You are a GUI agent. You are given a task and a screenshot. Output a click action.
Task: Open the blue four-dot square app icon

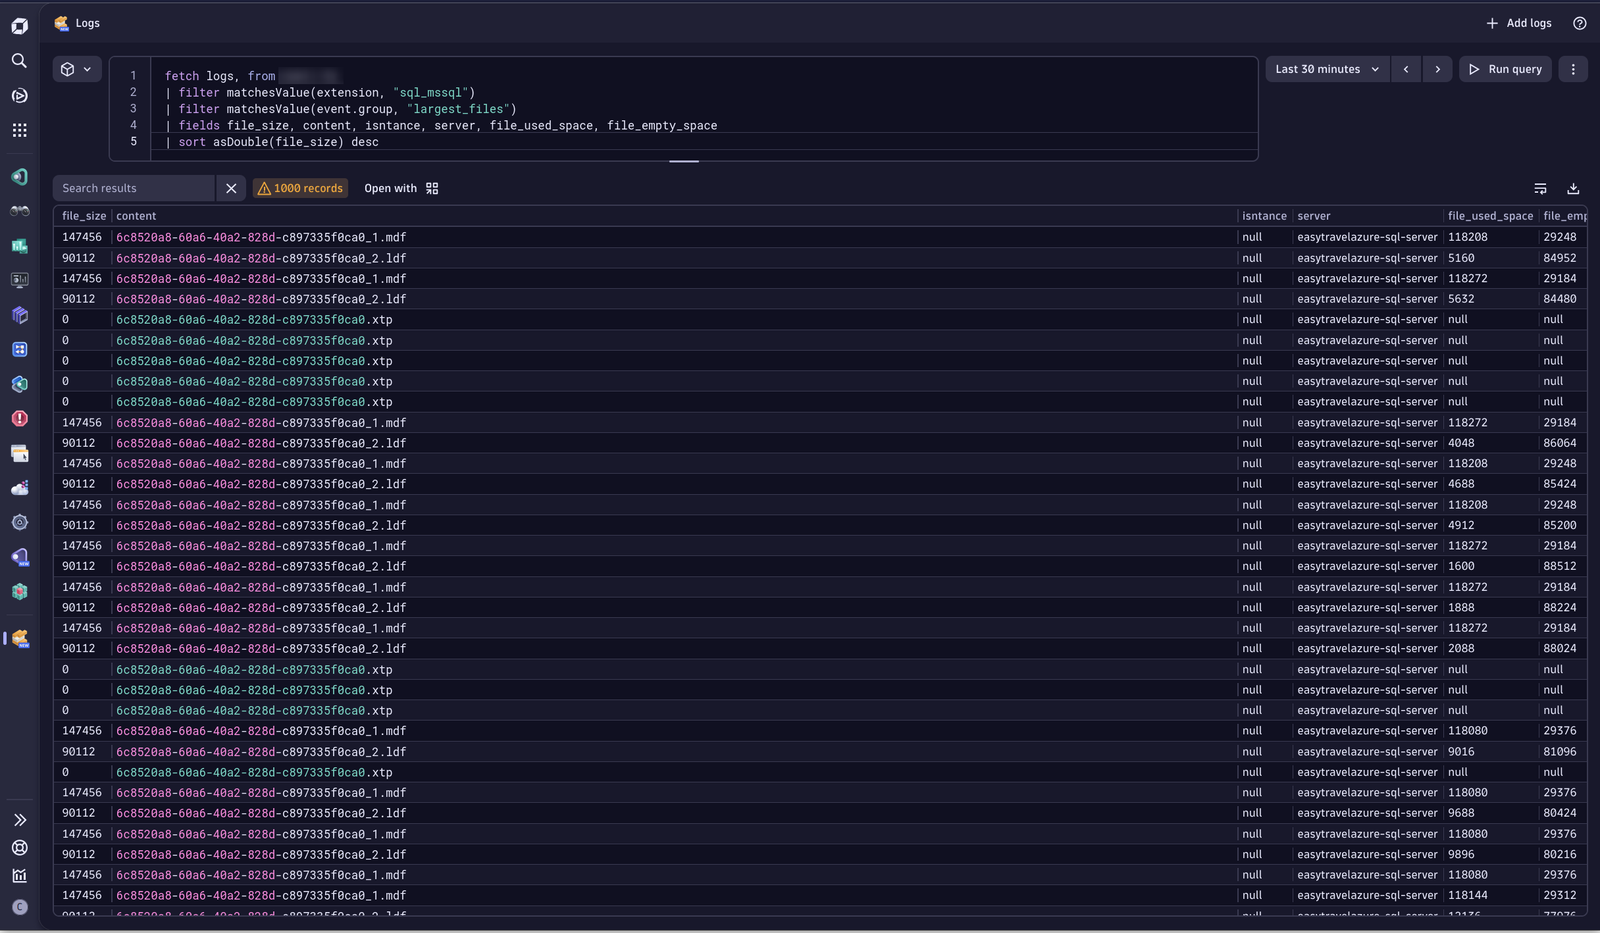pyautogui.click(x=19, y=349)
